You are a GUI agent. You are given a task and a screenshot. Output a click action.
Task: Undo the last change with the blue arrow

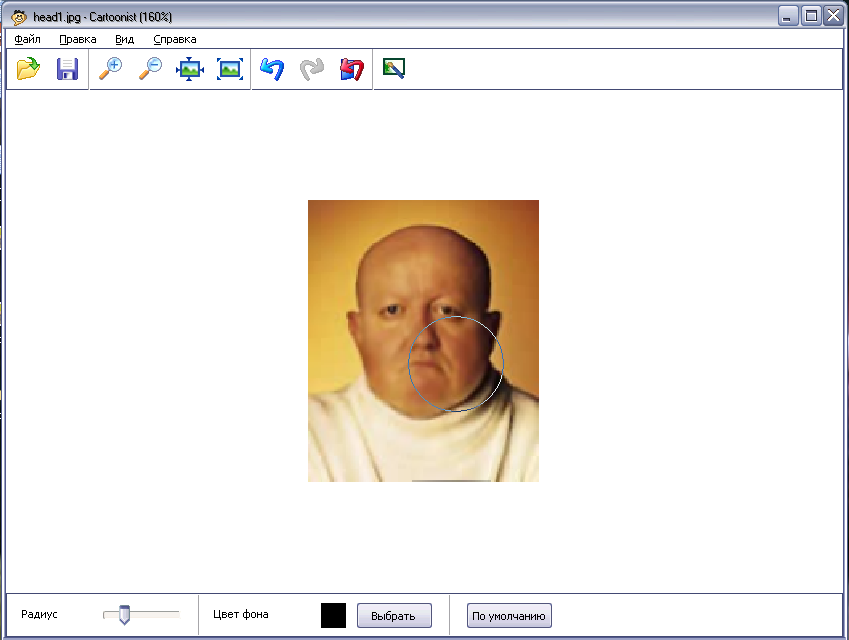point(272,69)
